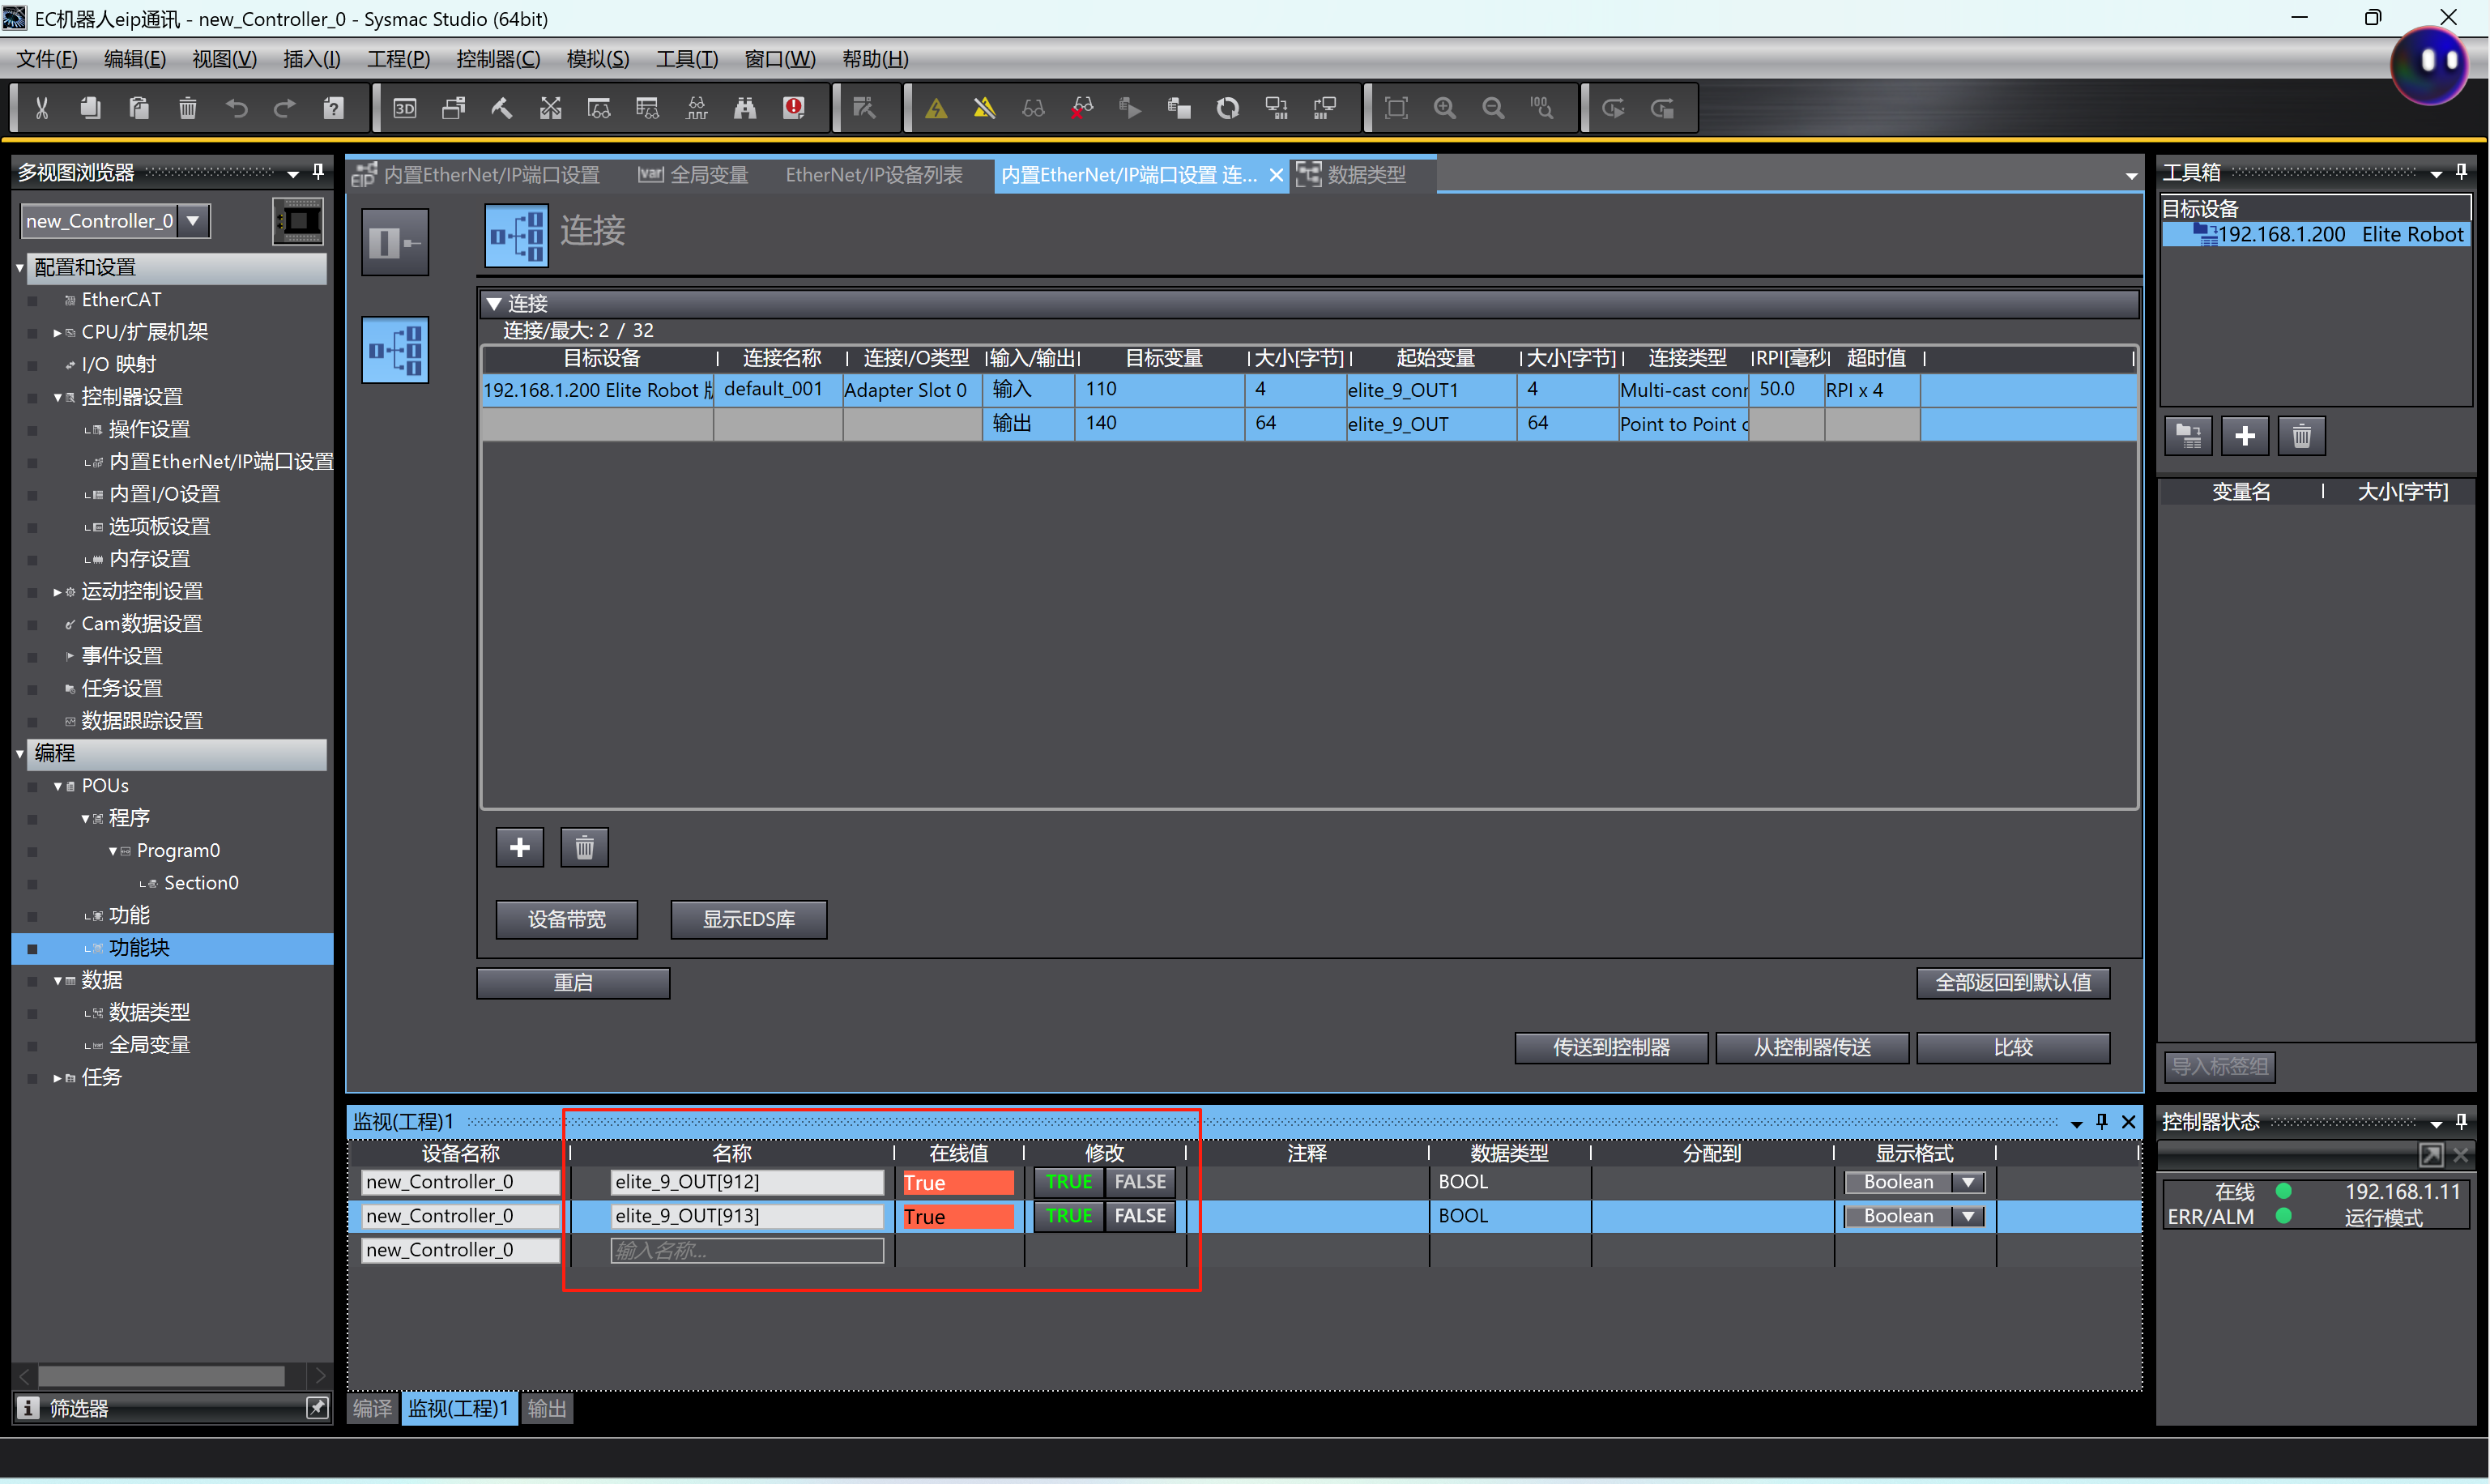Set elite_9_OUT[913] to TRUE

(1068, 1216)
